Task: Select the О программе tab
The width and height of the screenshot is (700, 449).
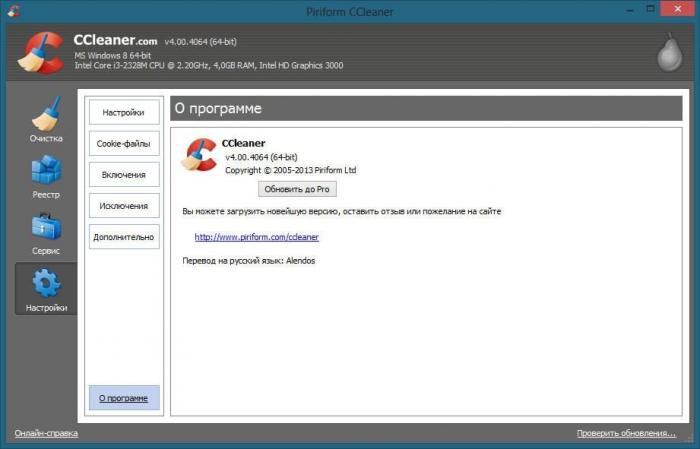Action: pyautogui.click(x=124, y=397)
